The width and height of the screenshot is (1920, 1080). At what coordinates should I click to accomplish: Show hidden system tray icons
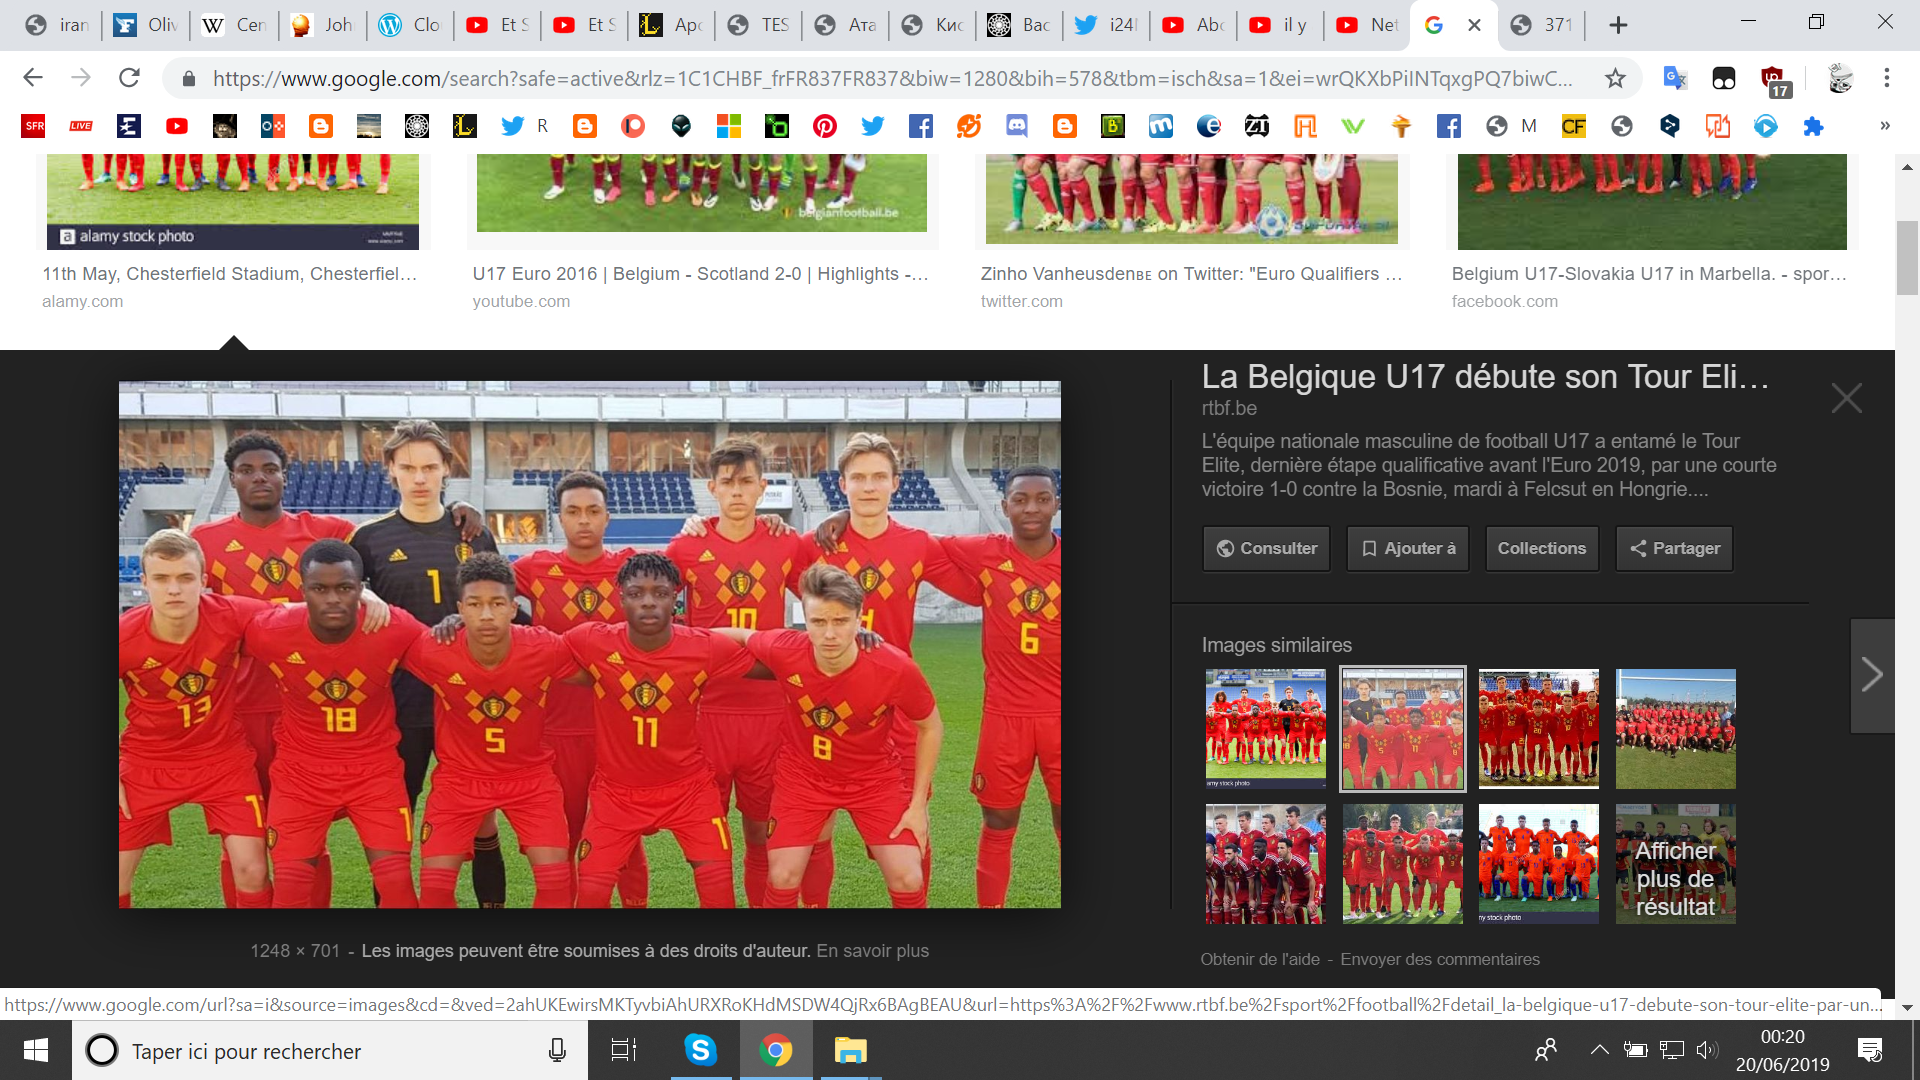click(1599, 1050)
